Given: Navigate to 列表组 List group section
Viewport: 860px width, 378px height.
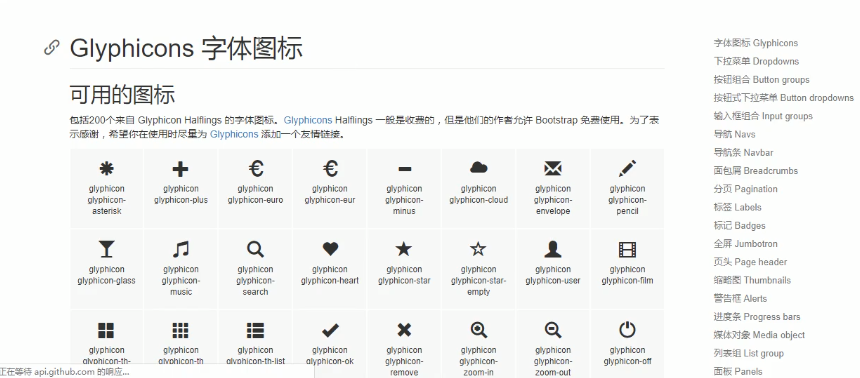Looking at the screenshot, I should [749, 353].
